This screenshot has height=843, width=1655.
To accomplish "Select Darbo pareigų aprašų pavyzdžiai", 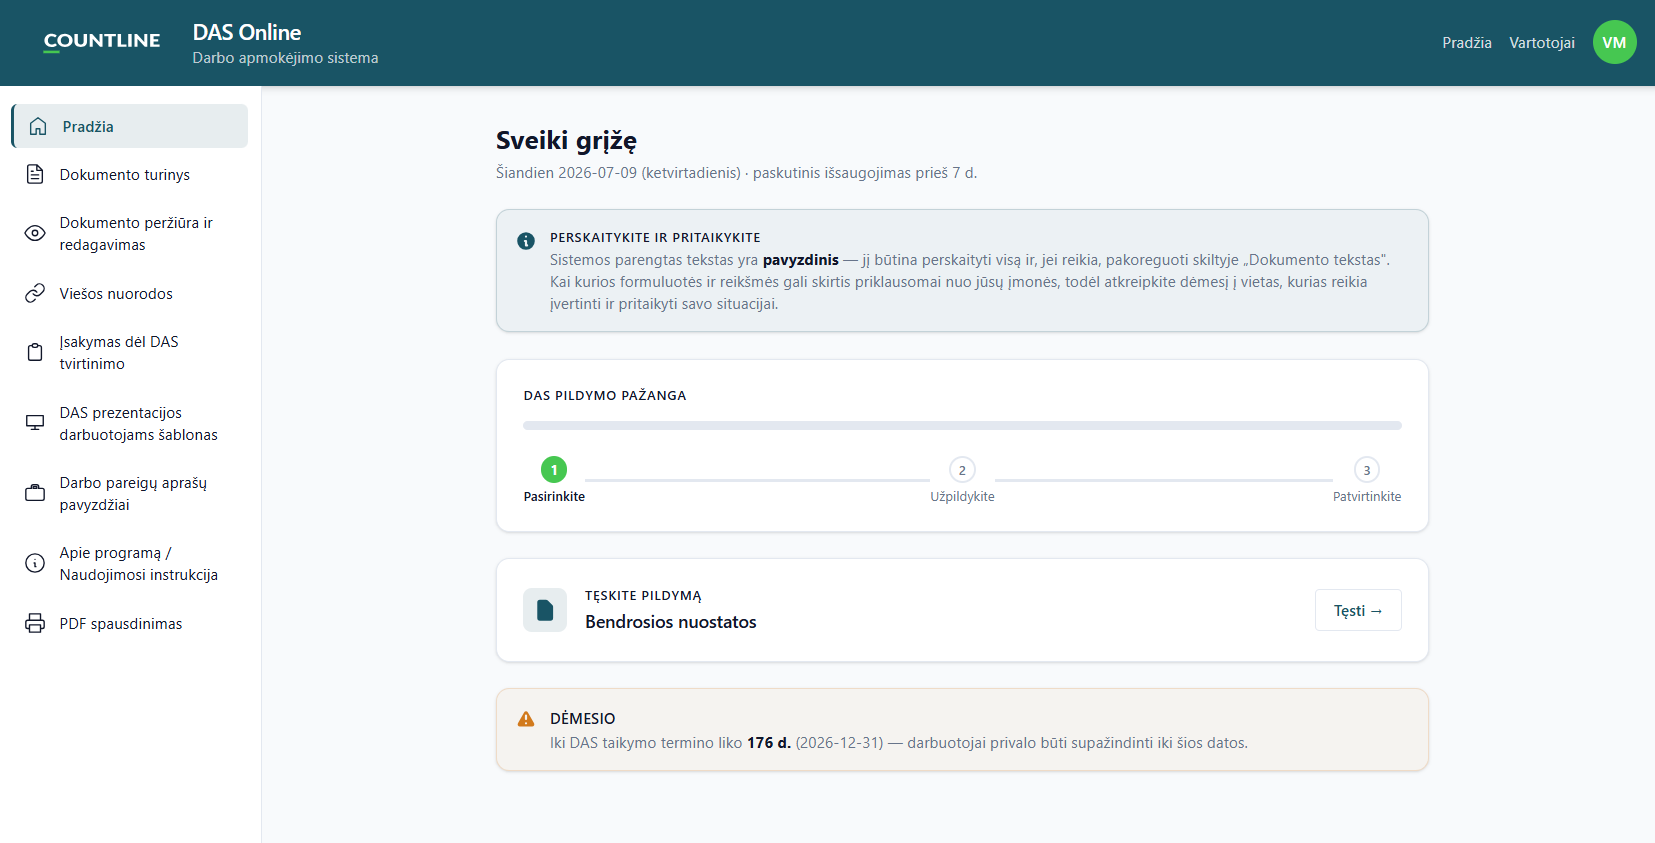I will (130, 493).
